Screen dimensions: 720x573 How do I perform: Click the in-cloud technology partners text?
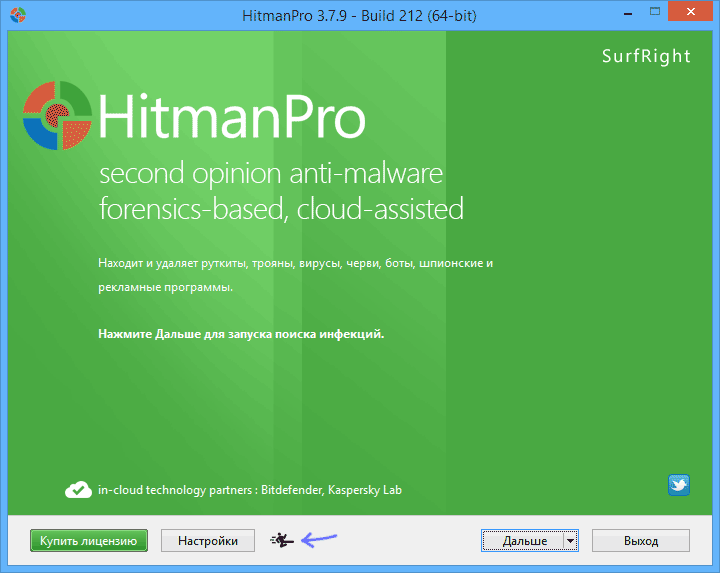click(250, 490)
